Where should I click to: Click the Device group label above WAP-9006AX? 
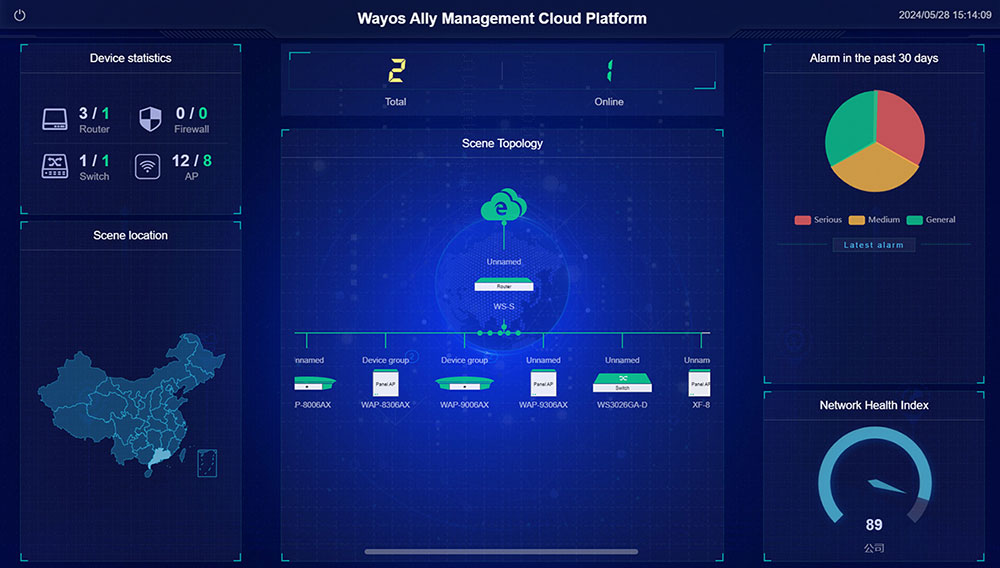(464, 360)
